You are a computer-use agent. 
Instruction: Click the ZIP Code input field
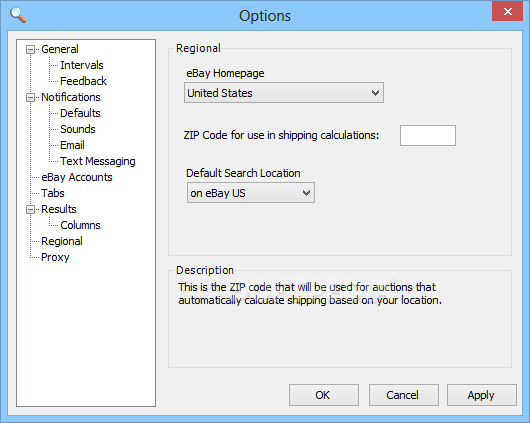(x=428, y=136)
